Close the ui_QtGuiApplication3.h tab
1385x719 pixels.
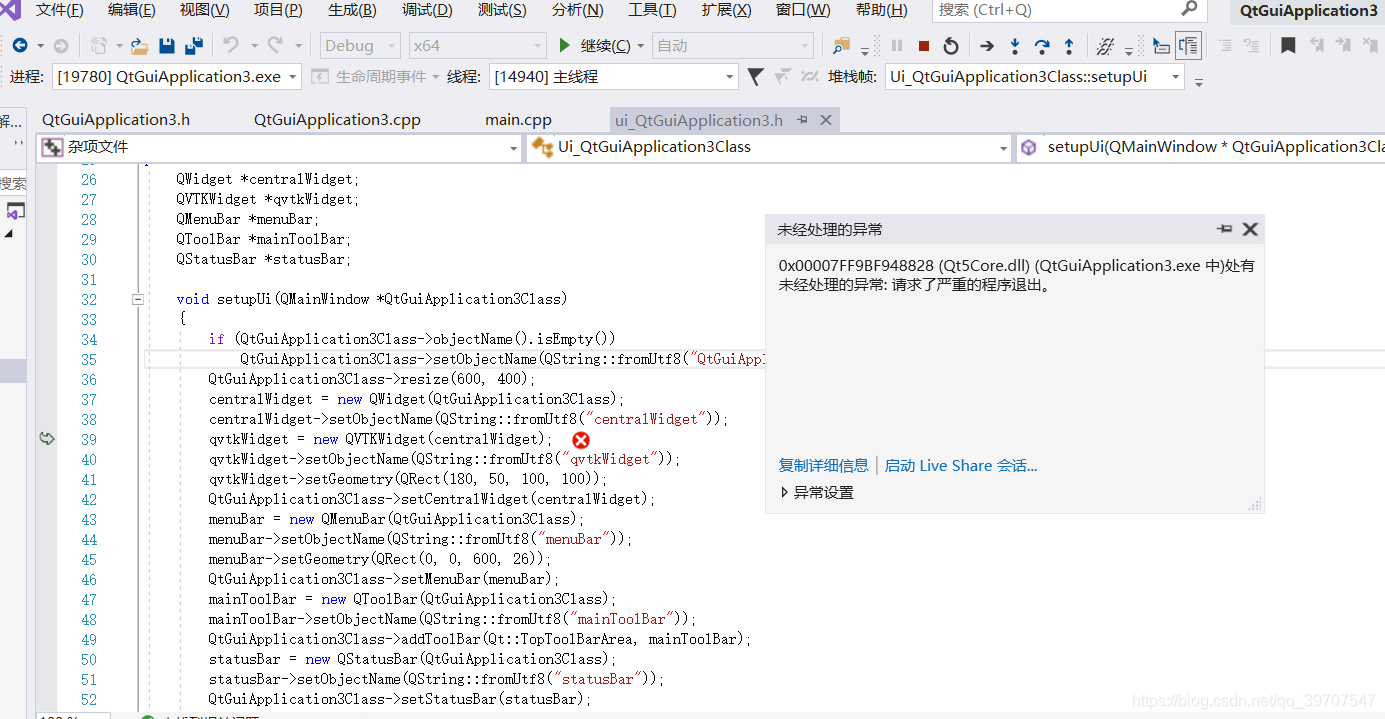point(826,120)
